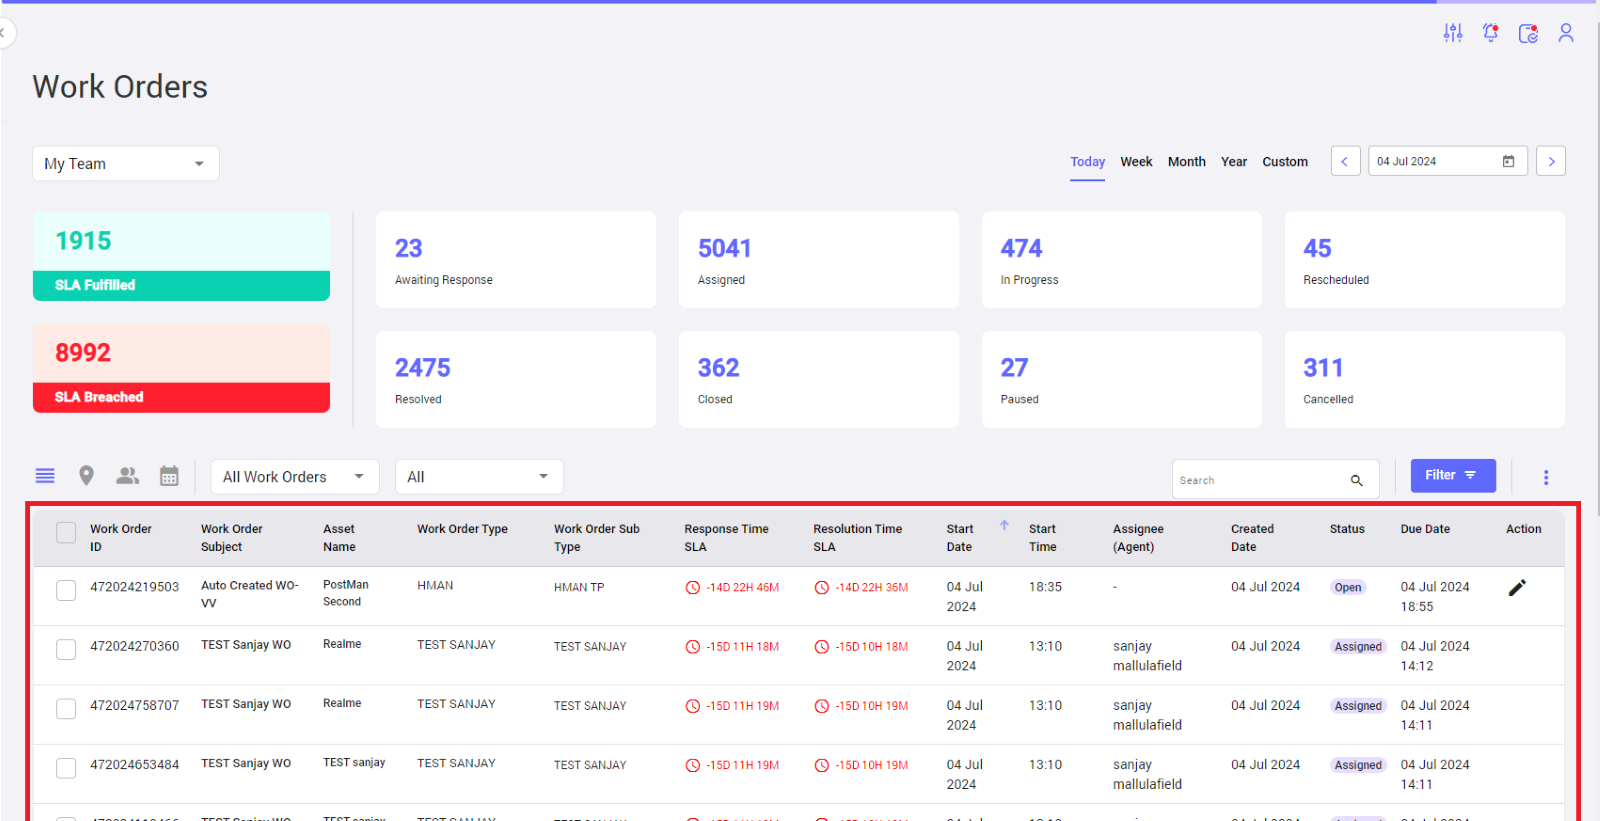This screenshot has height=821, width=1600.
Task: Click Response SLA clock for order 472024653484
Action: [x=692, y=765]
